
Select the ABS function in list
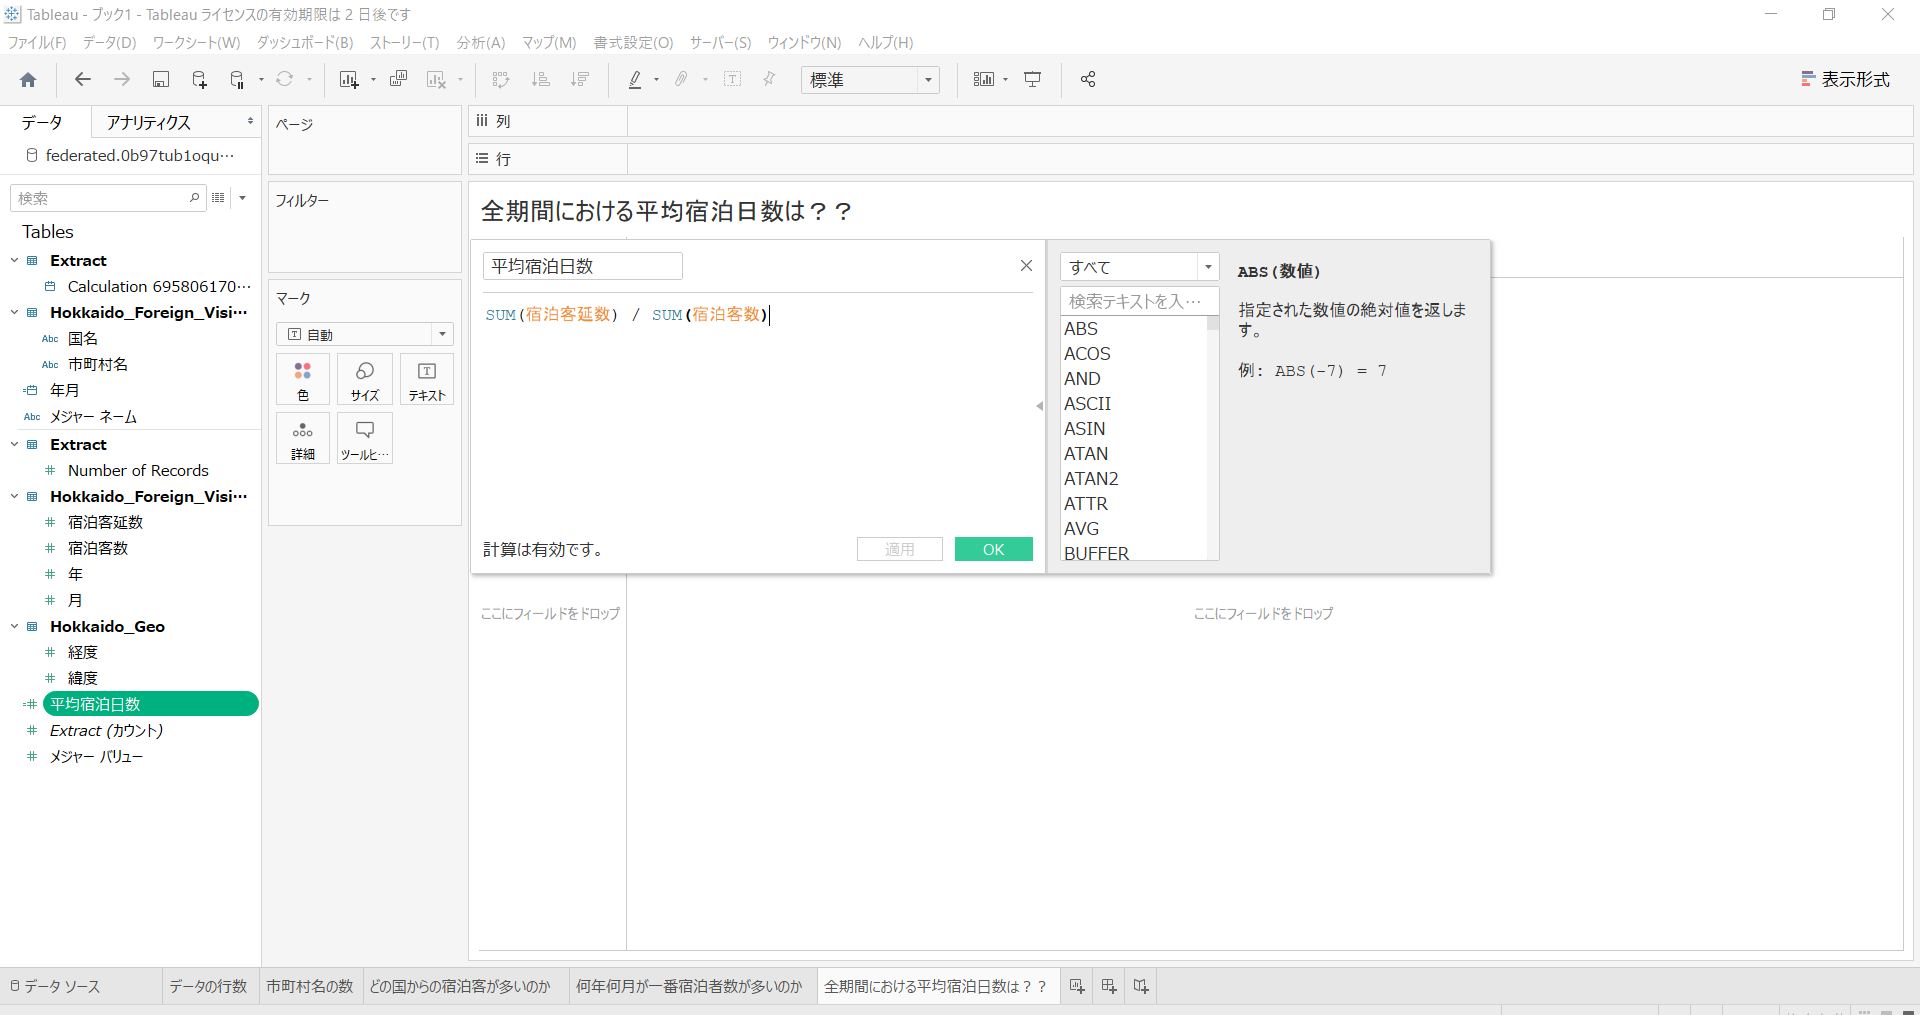(1081, 329)
